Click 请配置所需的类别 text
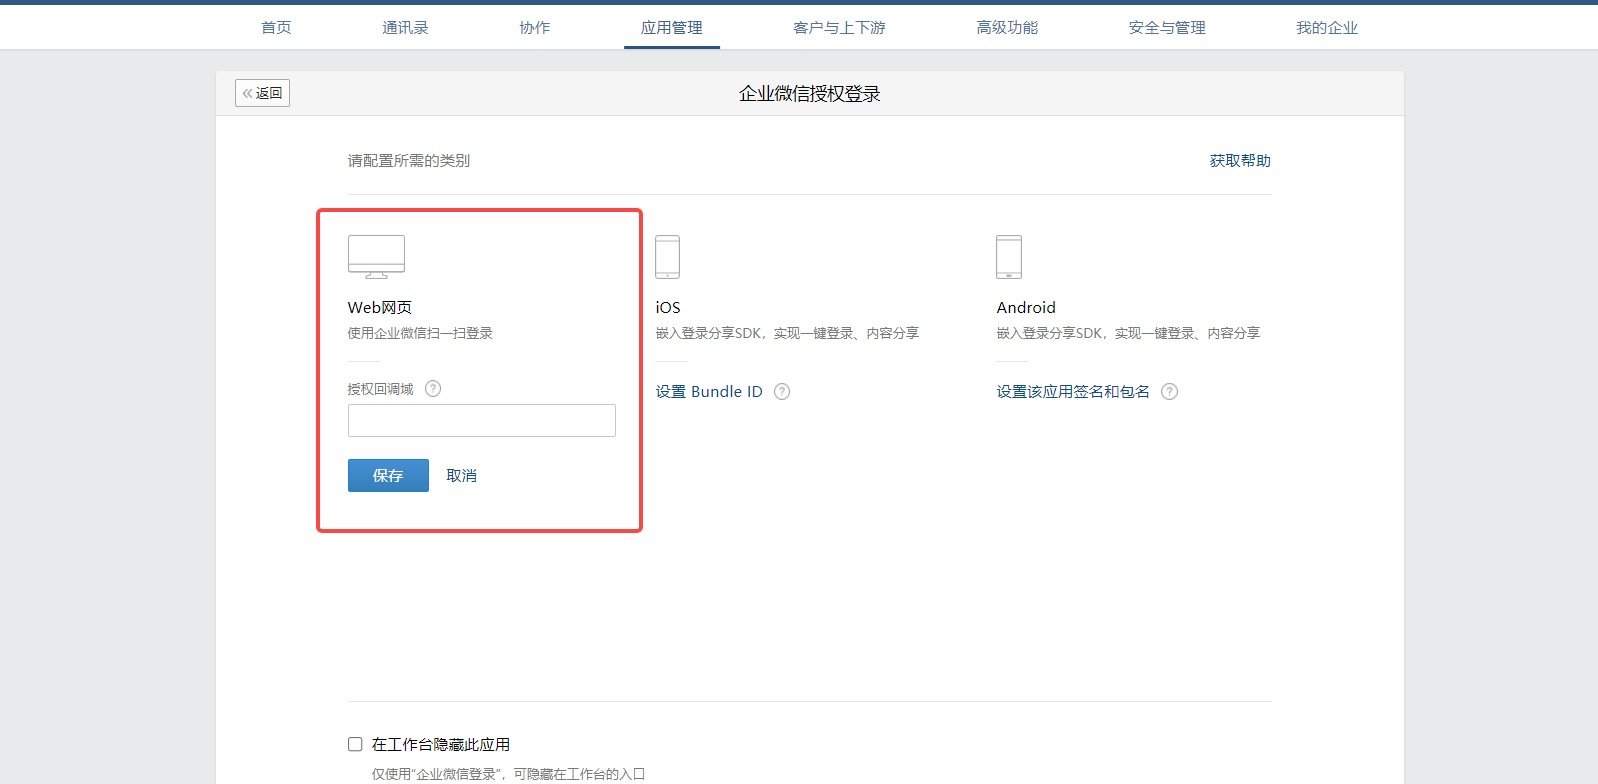Viewport: 1598px width, 784px height. [409, 161]
